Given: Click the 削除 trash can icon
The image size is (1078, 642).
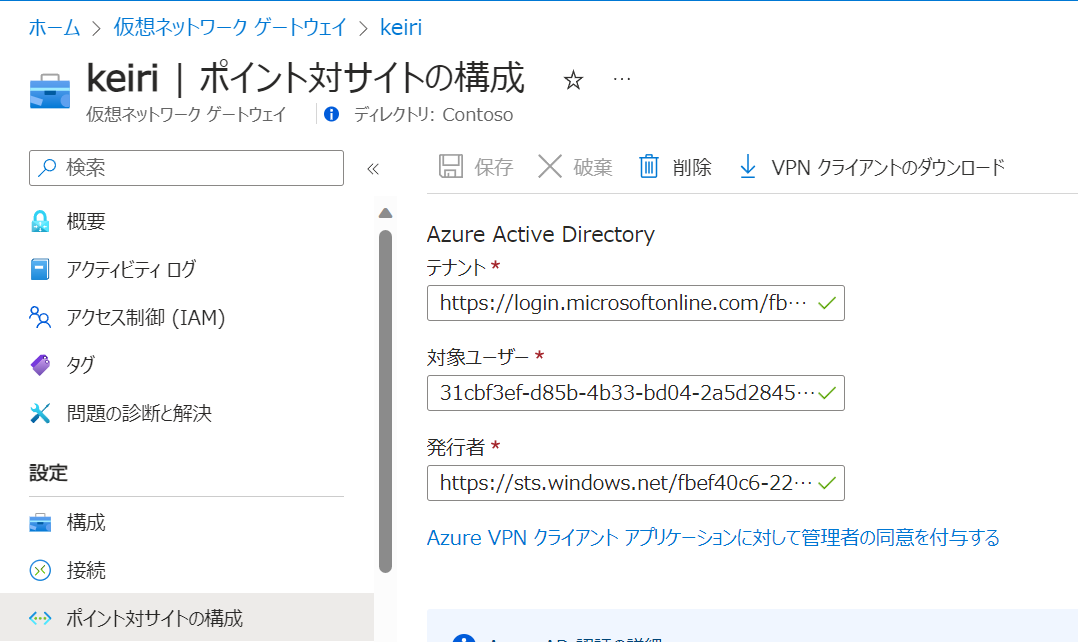Looking at the screenshot, I should pyautogui.click(x=649, y=167).
